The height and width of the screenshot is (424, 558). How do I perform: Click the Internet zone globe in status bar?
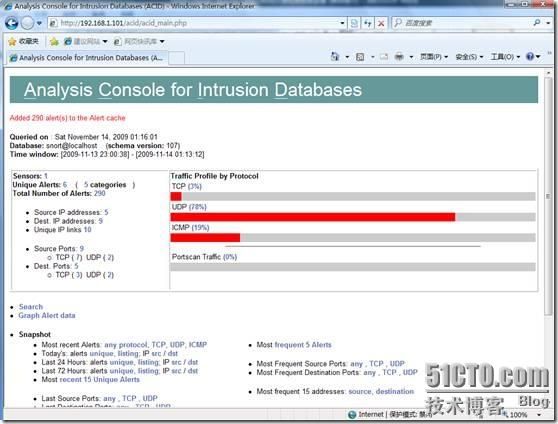(x=352, y=414)
